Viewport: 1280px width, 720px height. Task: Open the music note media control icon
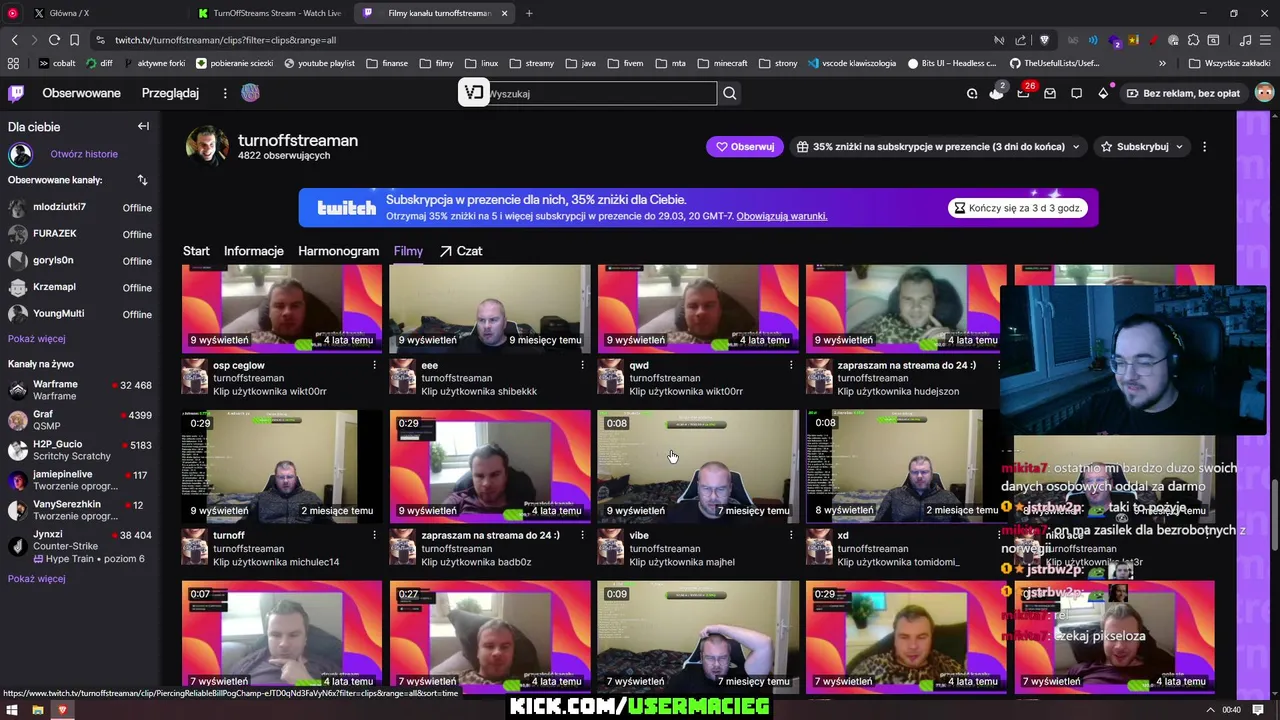click(1245, 40)
